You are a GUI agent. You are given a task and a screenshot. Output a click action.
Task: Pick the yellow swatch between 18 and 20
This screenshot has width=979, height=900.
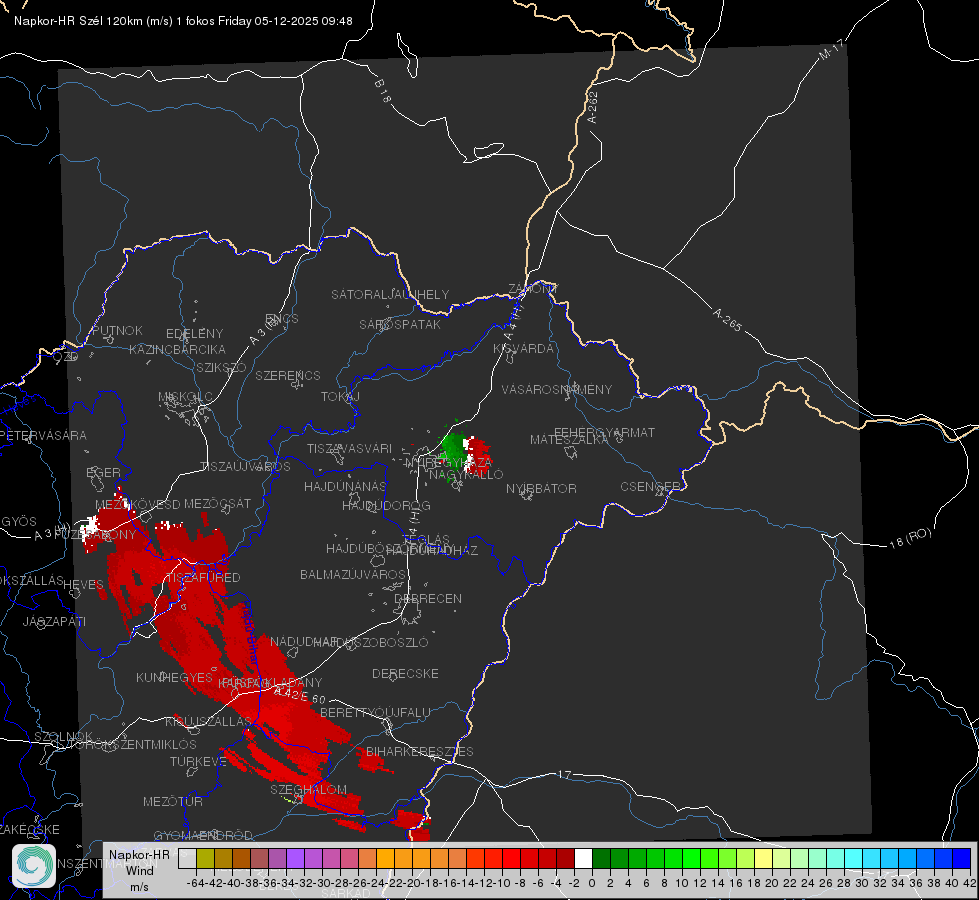pyautogui.click(x=764, y=858)
